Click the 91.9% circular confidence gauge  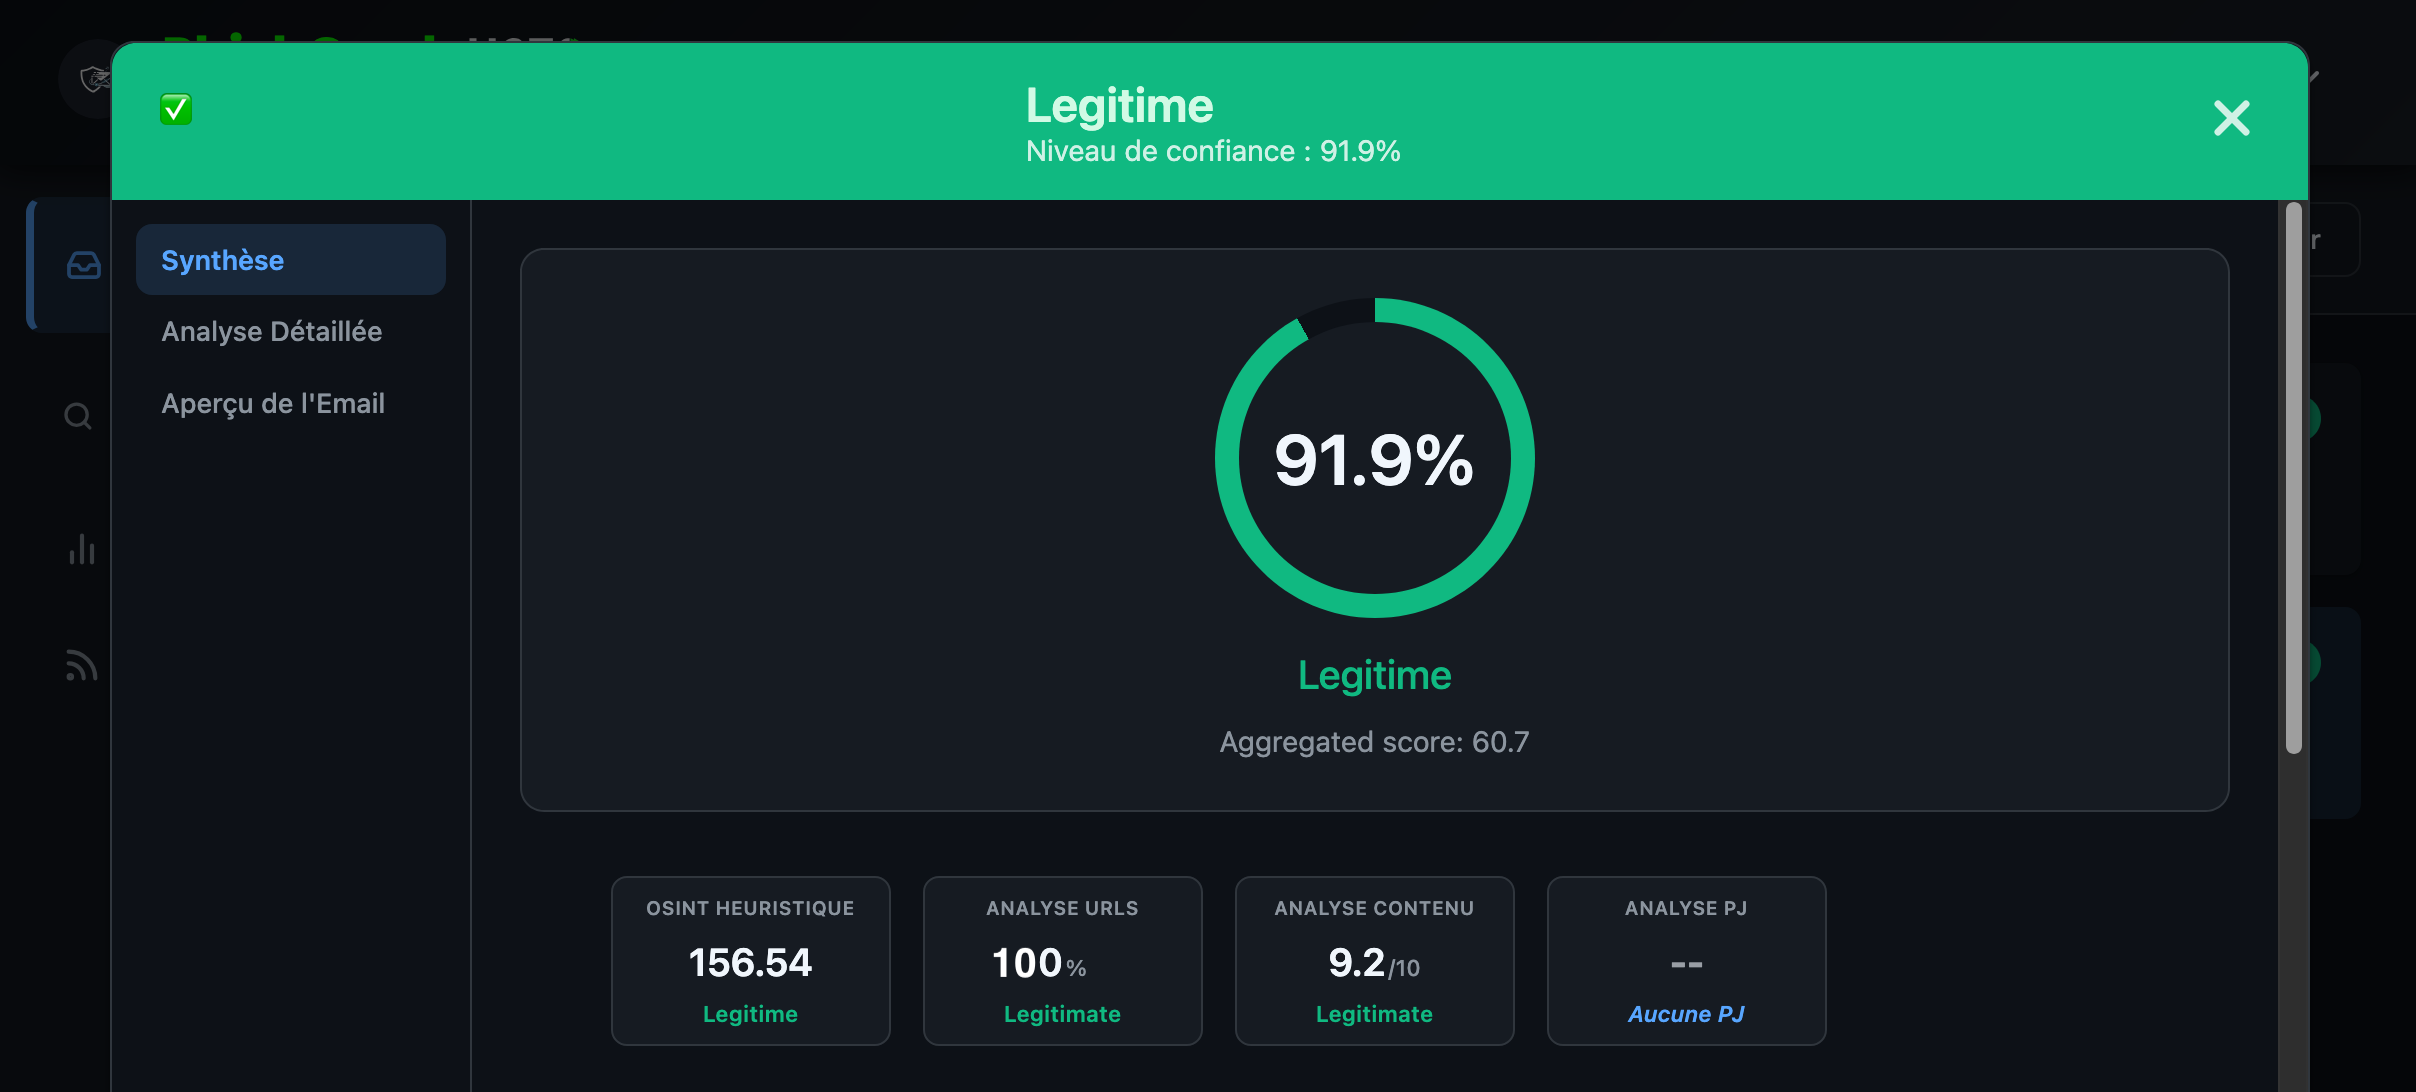[1374, 459]
